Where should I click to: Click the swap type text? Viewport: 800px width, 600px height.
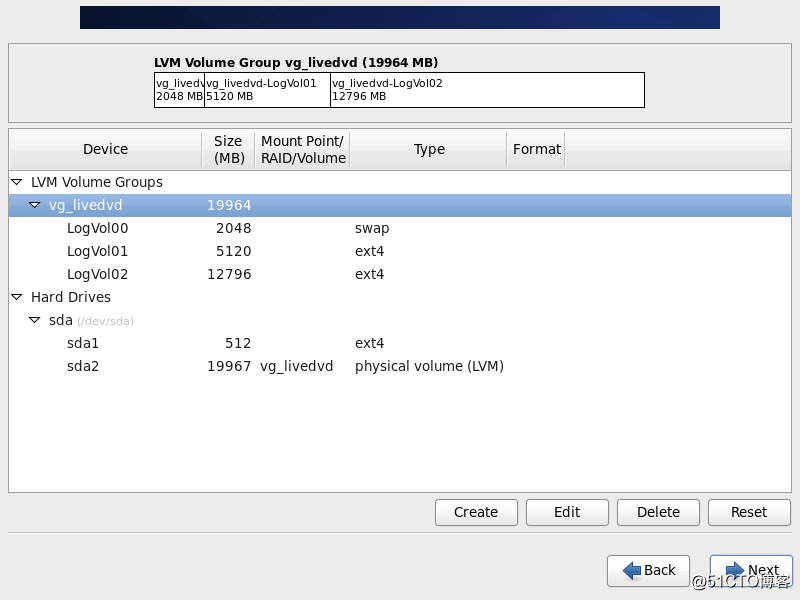(372, 229)
